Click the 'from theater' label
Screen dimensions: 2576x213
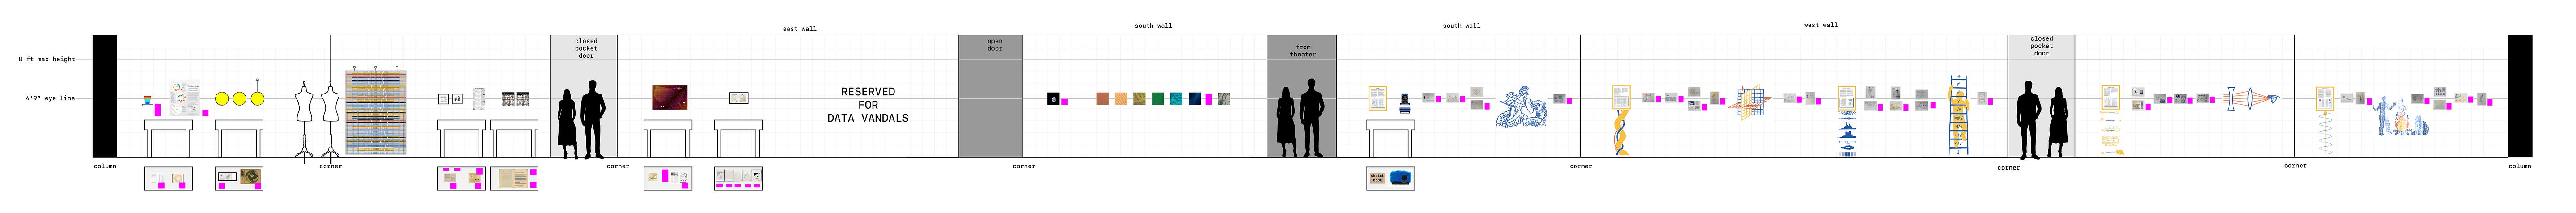[1303, 50]
